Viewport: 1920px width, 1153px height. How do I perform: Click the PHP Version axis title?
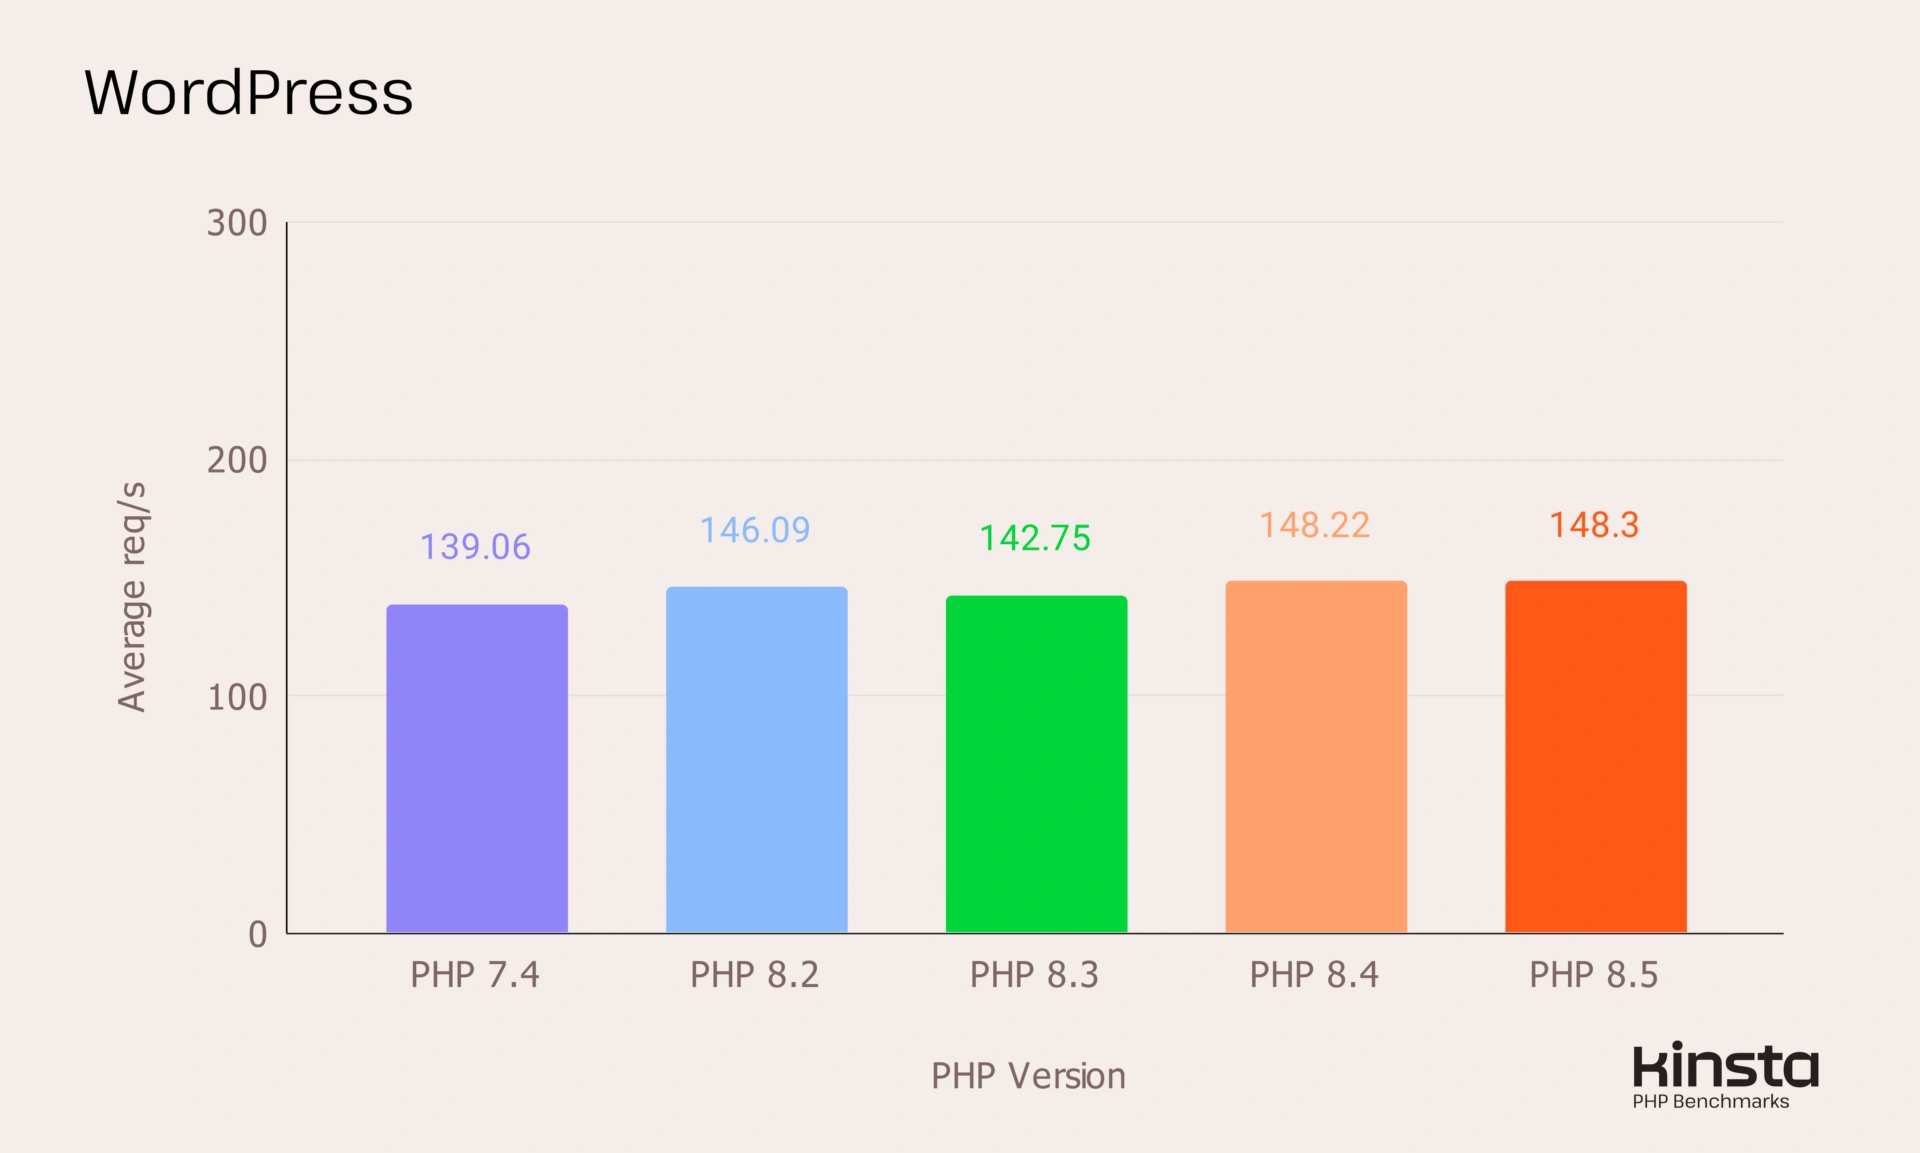click(x=1028, y=1076)
